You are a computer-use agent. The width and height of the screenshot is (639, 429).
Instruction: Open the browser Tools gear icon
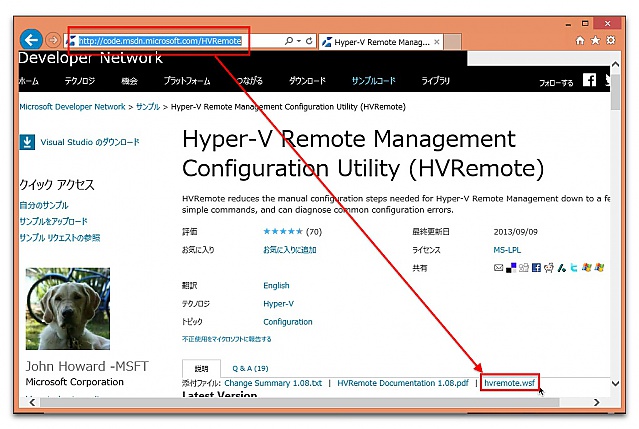[x=610, y=40]
